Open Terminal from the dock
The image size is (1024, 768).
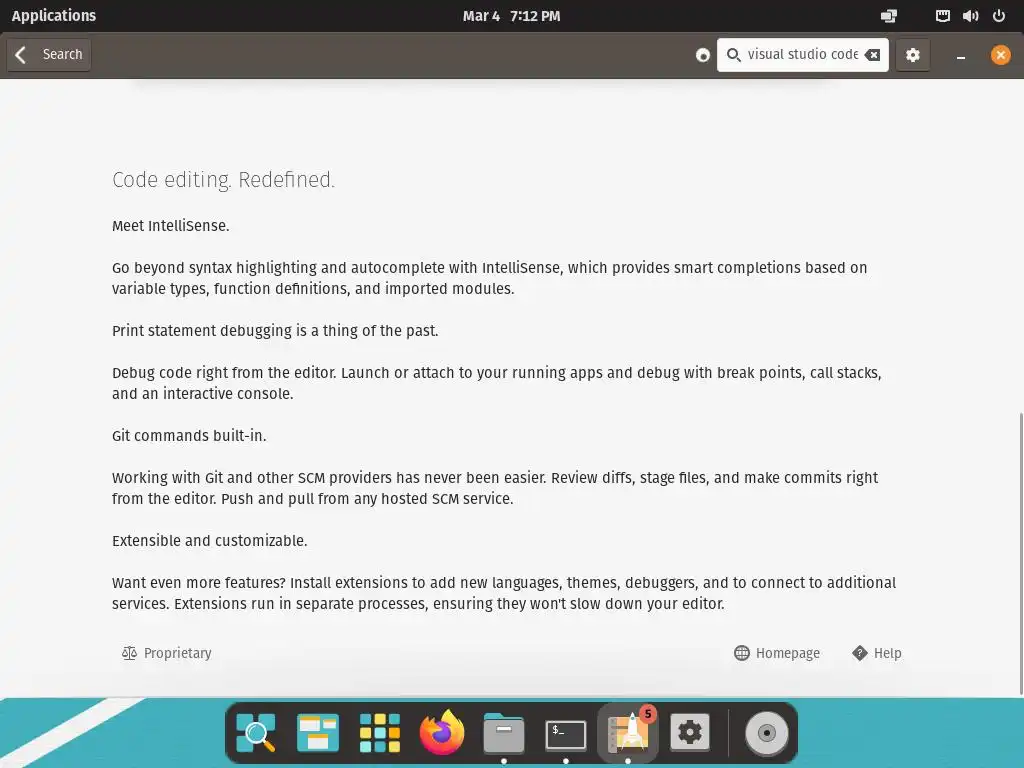(566, 734)
